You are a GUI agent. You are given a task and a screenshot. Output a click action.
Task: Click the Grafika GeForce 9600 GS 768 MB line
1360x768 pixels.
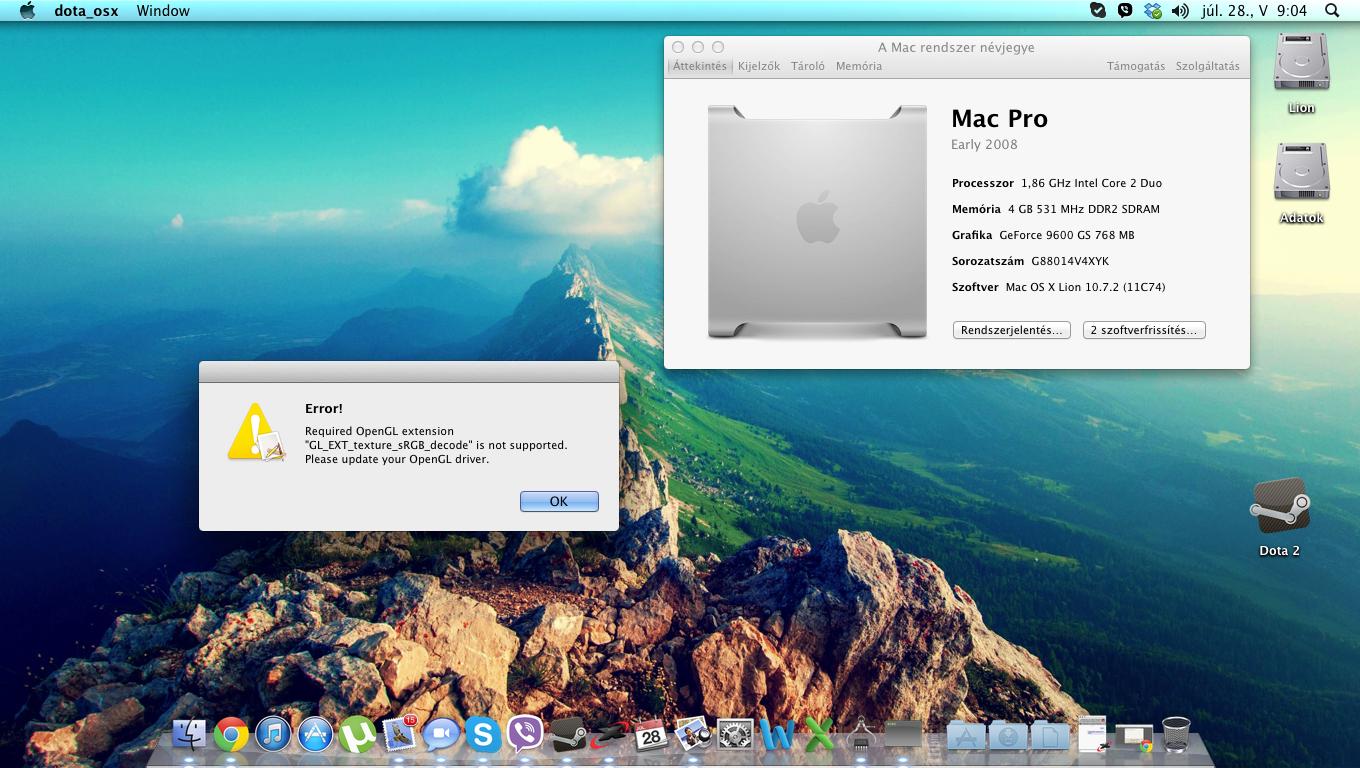click(1043, 235)
